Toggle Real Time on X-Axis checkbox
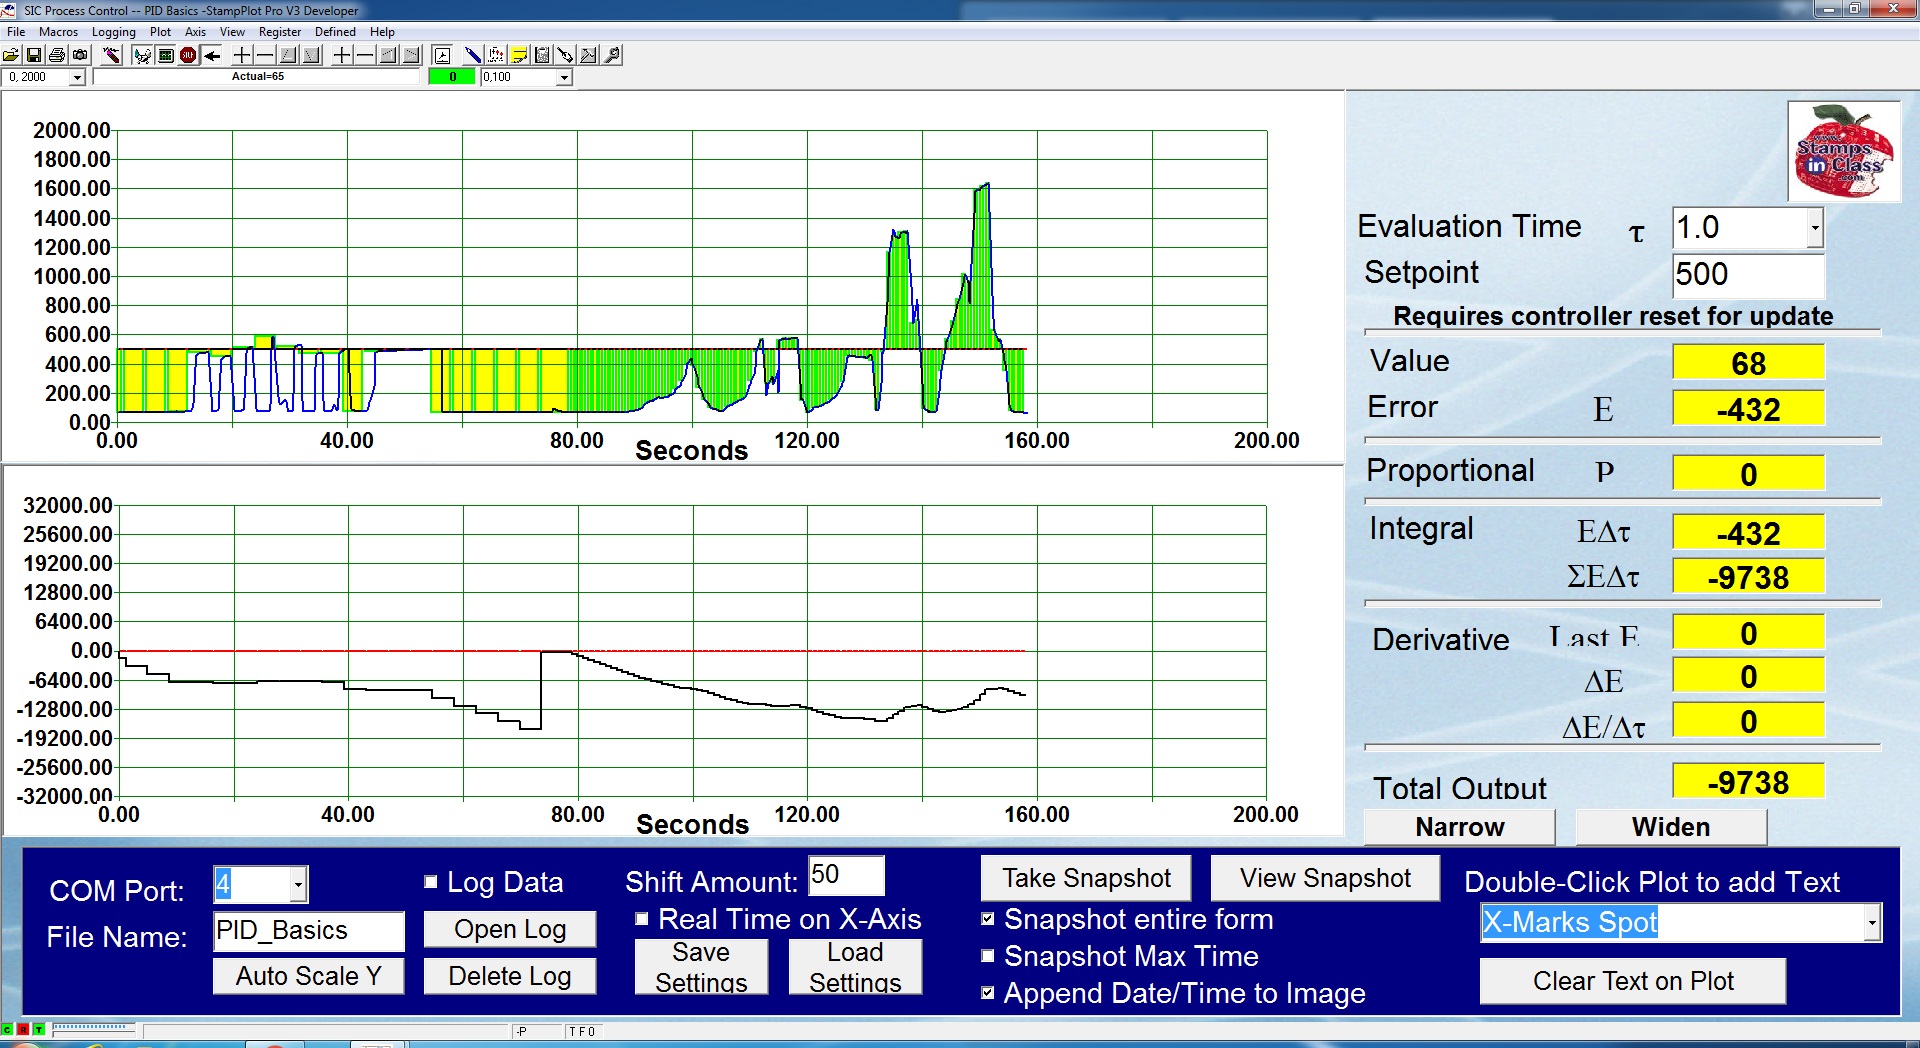1920x1048 pixels. pos(642,919)
